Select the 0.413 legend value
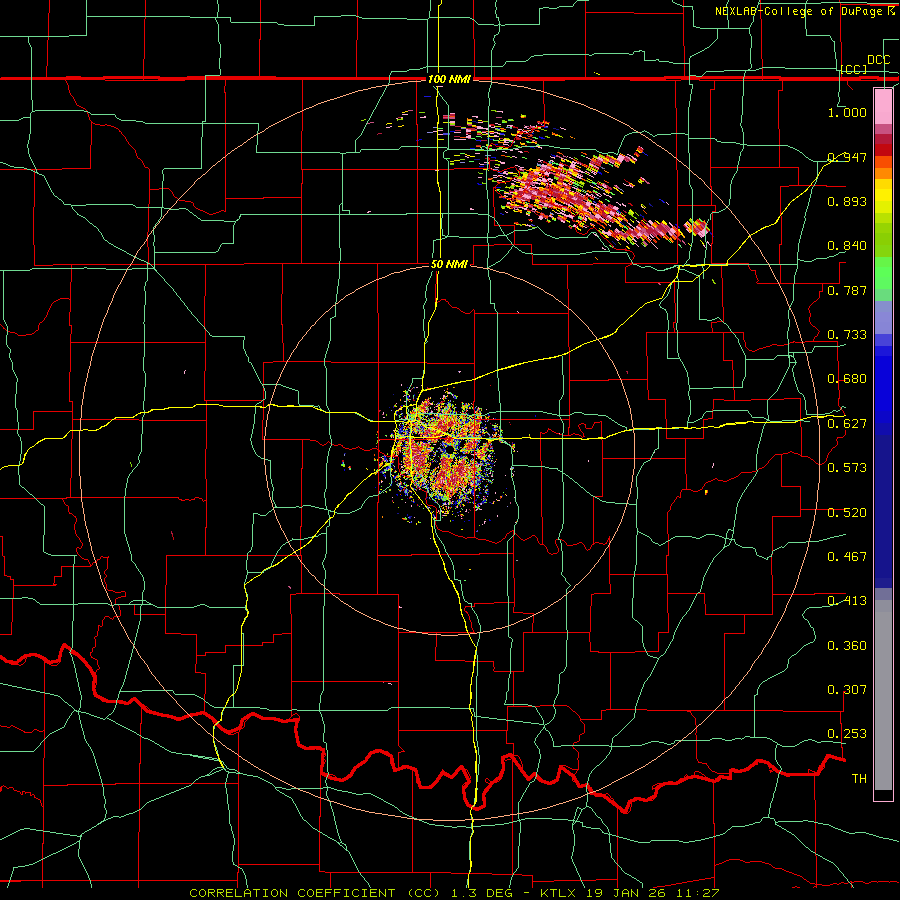The image size is (900, 900). 847,601
